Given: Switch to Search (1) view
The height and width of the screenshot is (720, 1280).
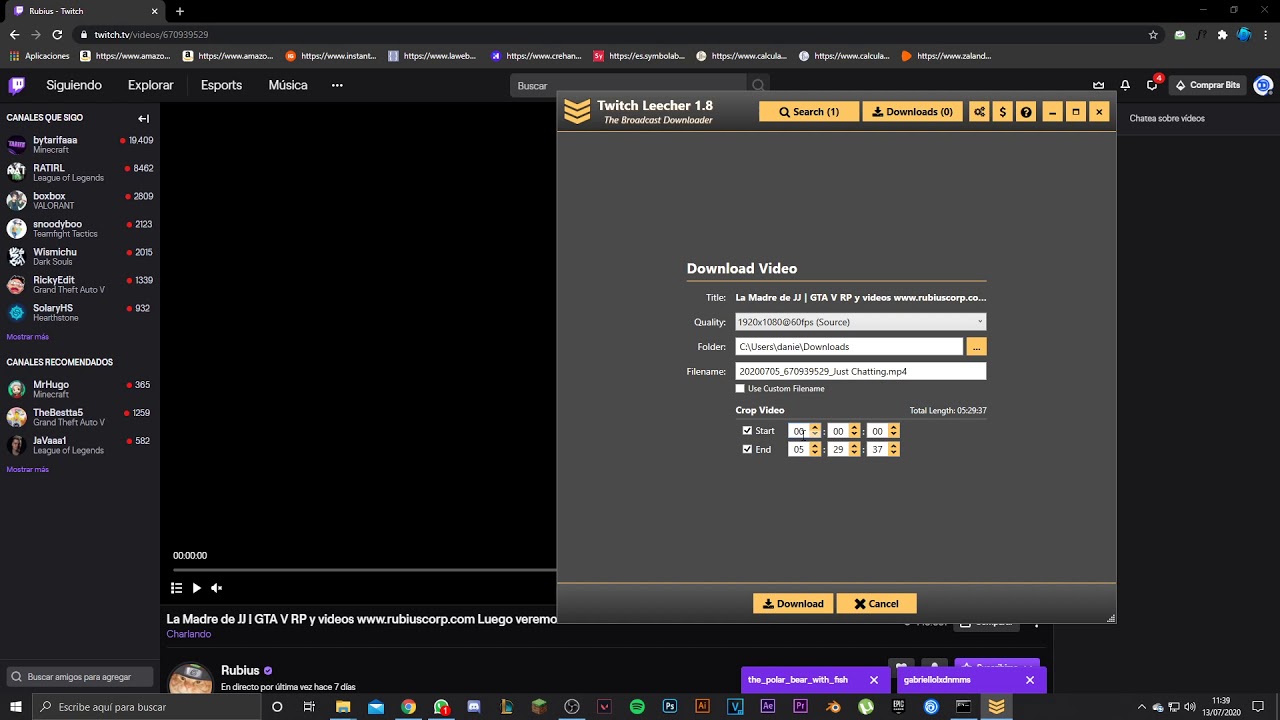Looking at the screenshot, I should pos(809,112).
